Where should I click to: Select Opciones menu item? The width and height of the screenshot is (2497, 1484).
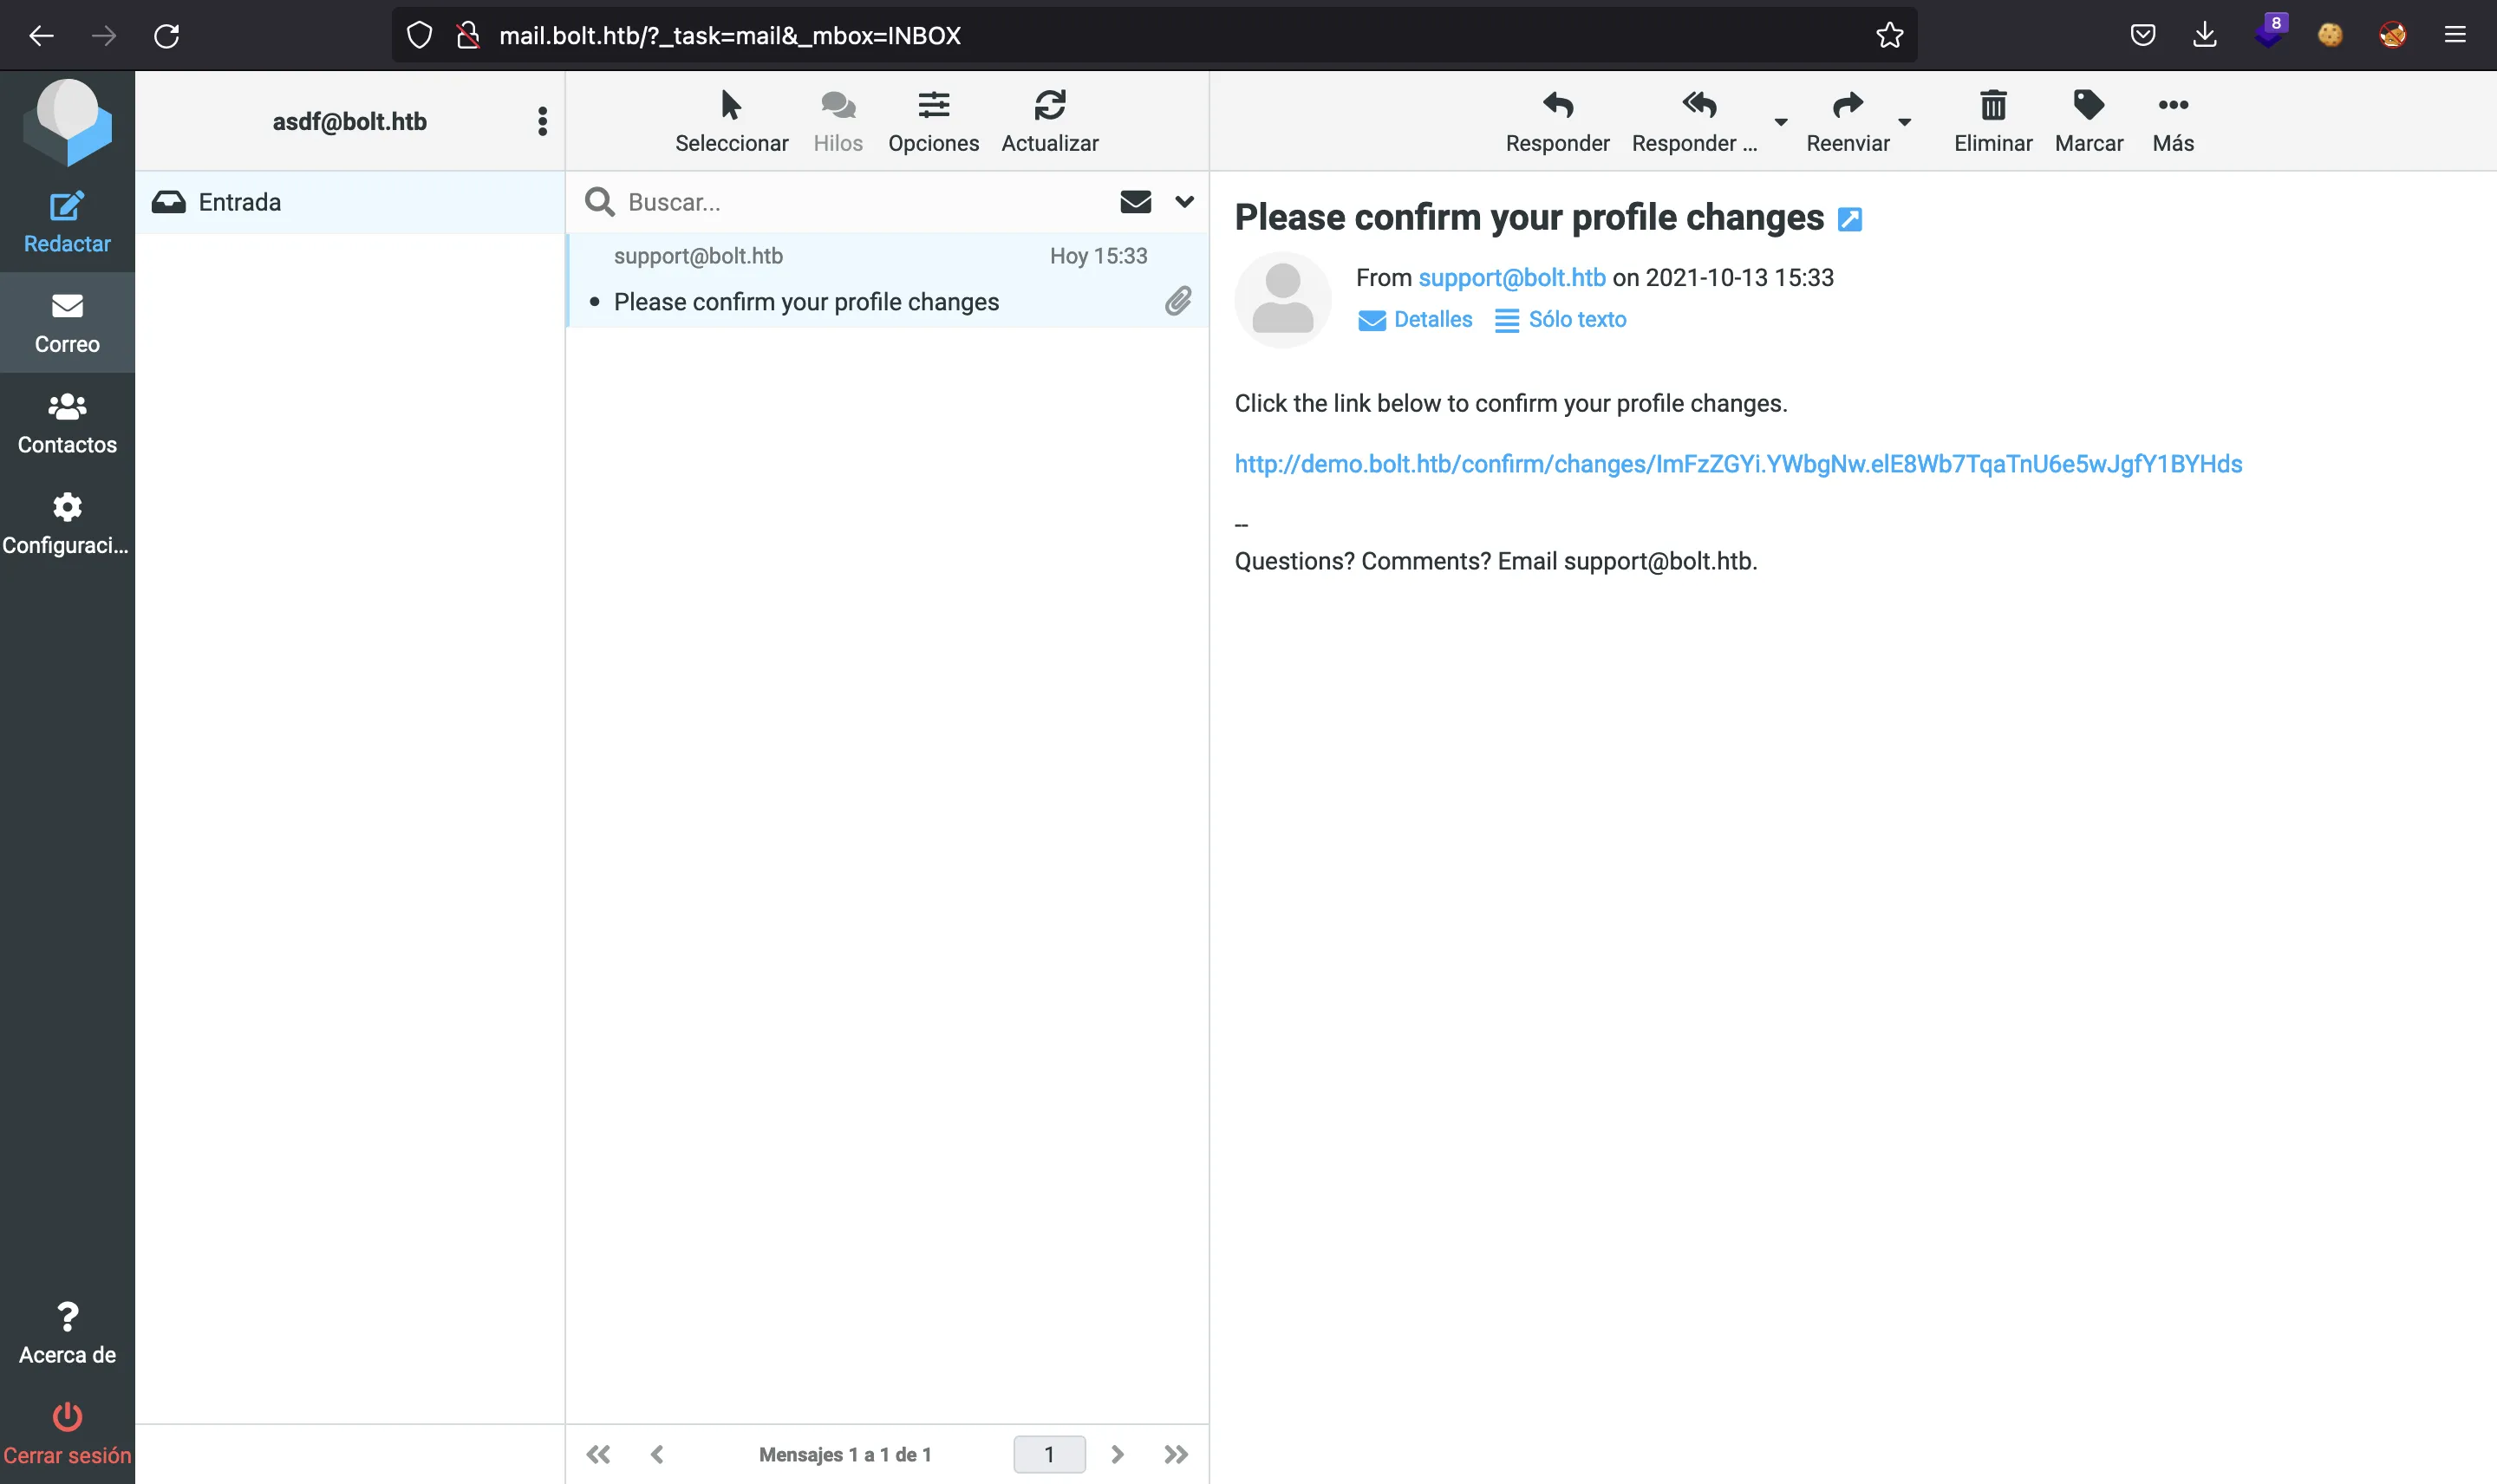coord(931,120)
